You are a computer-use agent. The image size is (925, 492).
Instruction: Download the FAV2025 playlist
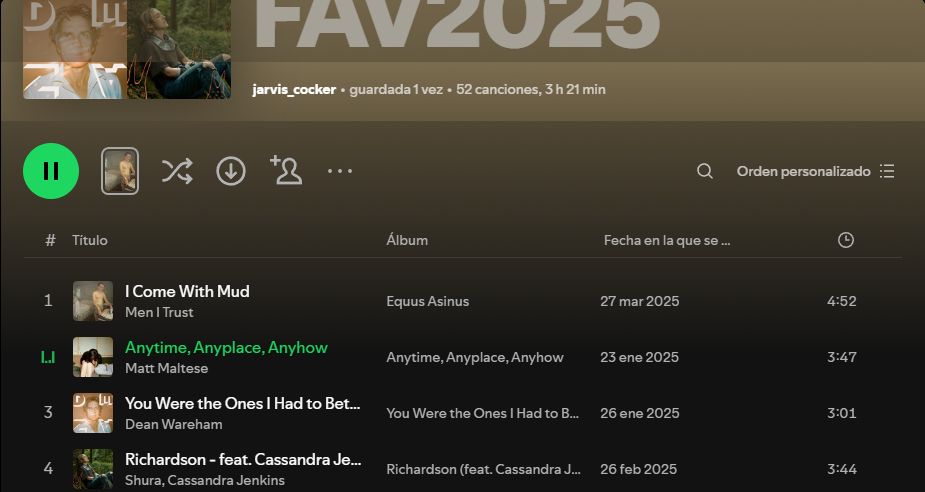[231, 171]
